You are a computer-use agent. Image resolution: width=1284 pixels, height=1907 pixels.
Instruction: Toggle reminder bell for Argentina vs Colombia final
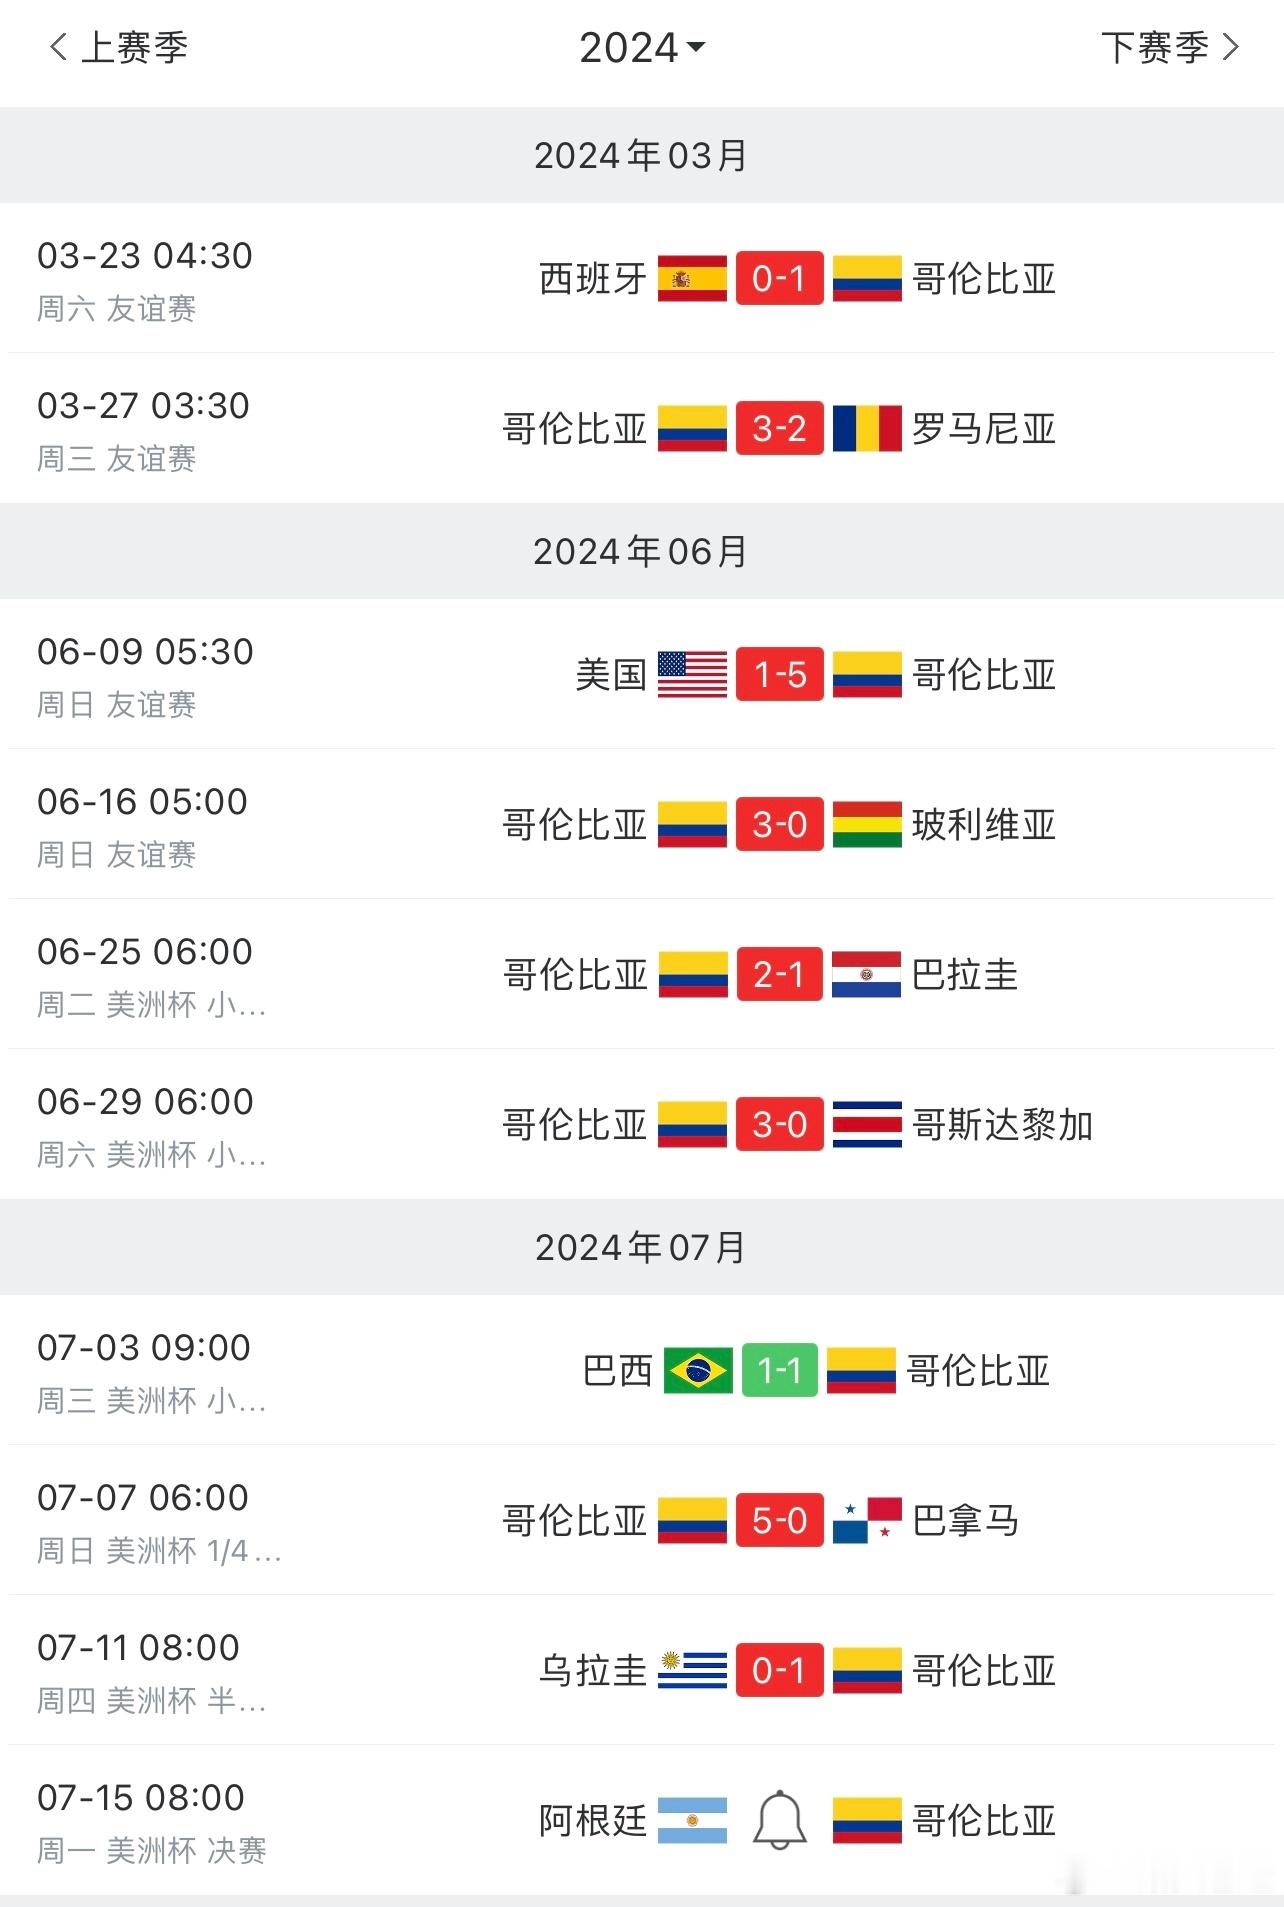coord(780,1820)
